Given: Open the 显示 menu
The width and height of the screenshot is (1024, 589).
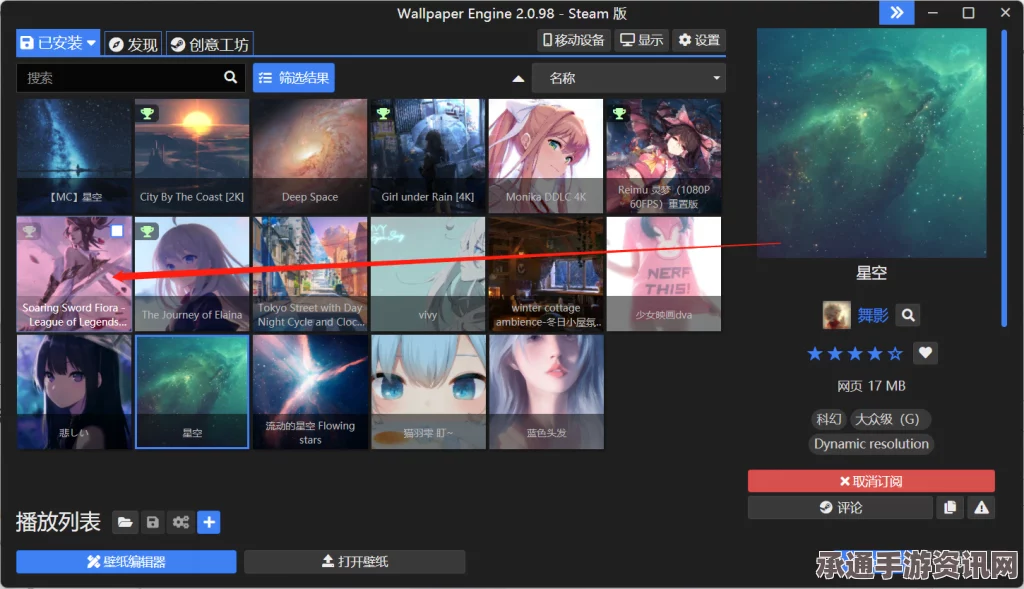Looking at the screenshot, I should [641, 40].
